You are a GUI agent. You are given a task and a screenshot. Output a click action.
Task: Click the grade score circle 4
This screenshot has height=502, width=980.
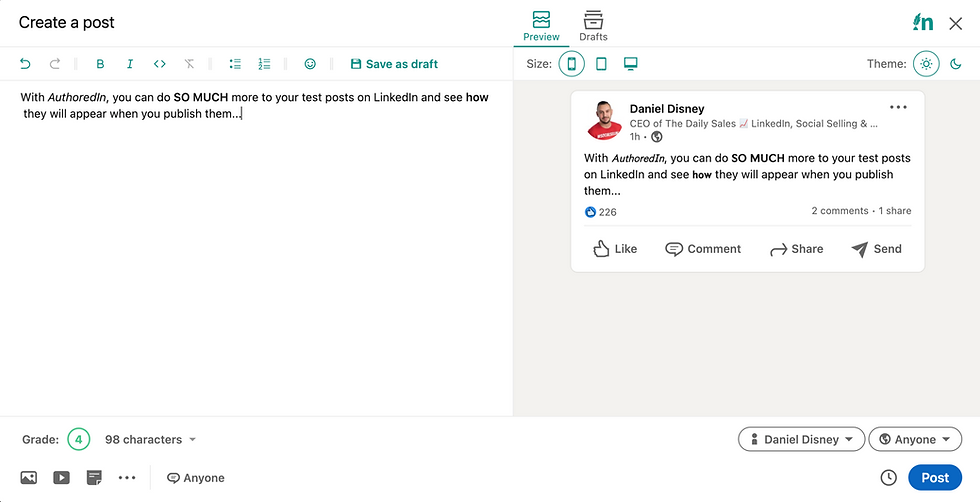pyautogui.click(x=79, y=439)
